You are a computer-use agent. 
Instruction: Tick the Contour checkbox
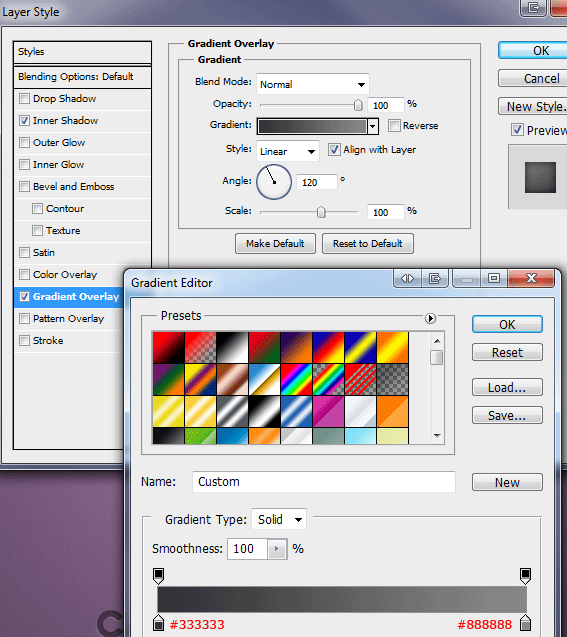[x=37, y=208]
